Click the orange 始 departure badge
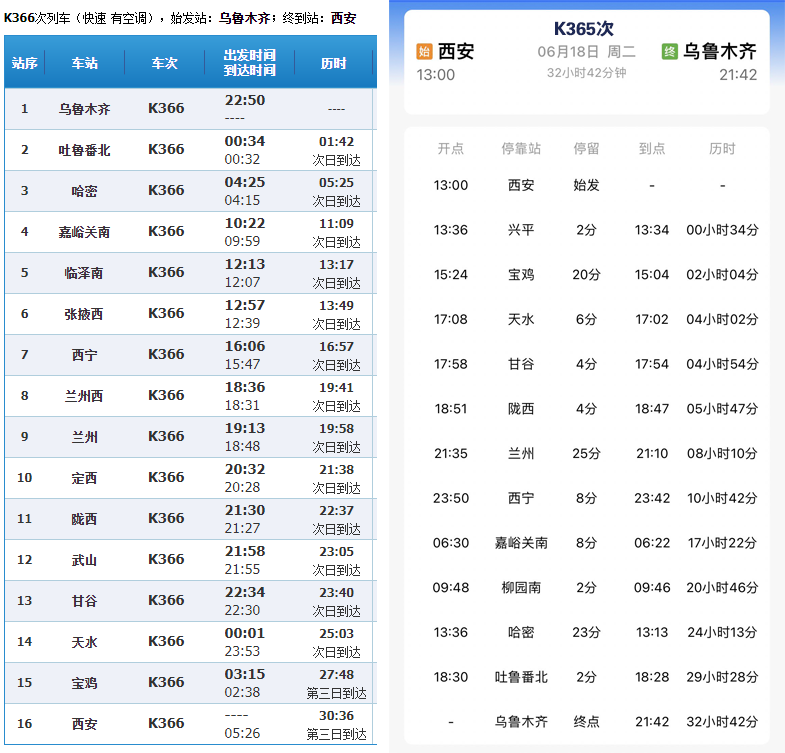This screenshot has height=753, width=785. [x=424, y=51]
